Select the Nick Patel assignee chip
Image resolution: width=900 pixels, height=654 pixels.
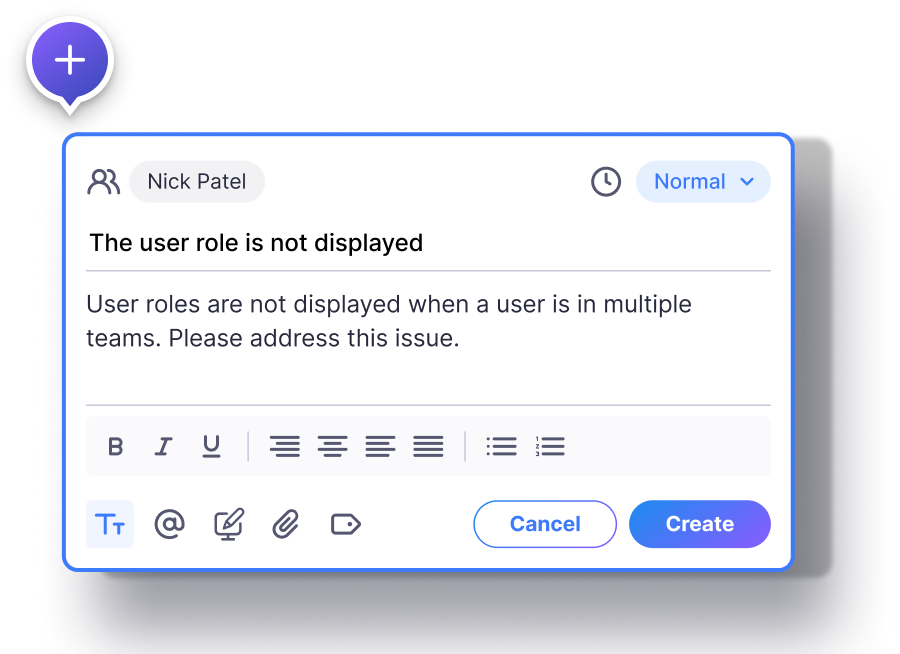(x=197, y=182)
